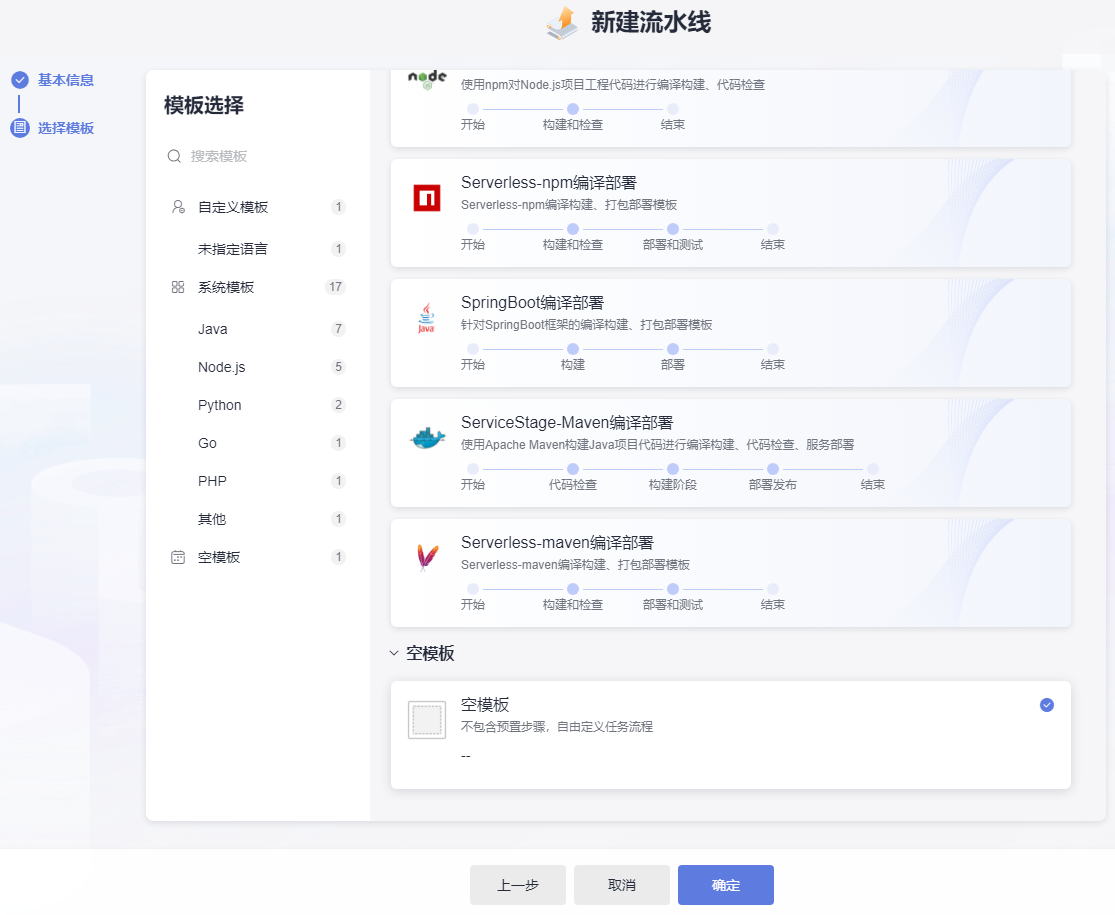Collapse the 空模板 section chevron
Screen dimensions: 1115x915
[x=394, y=654]
